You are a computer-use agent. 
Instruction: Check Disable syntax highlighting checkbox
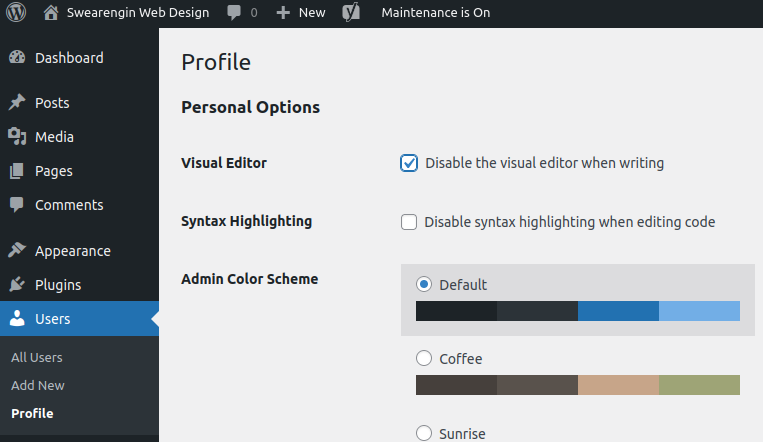pyautogui.click(x=409, y=222)
